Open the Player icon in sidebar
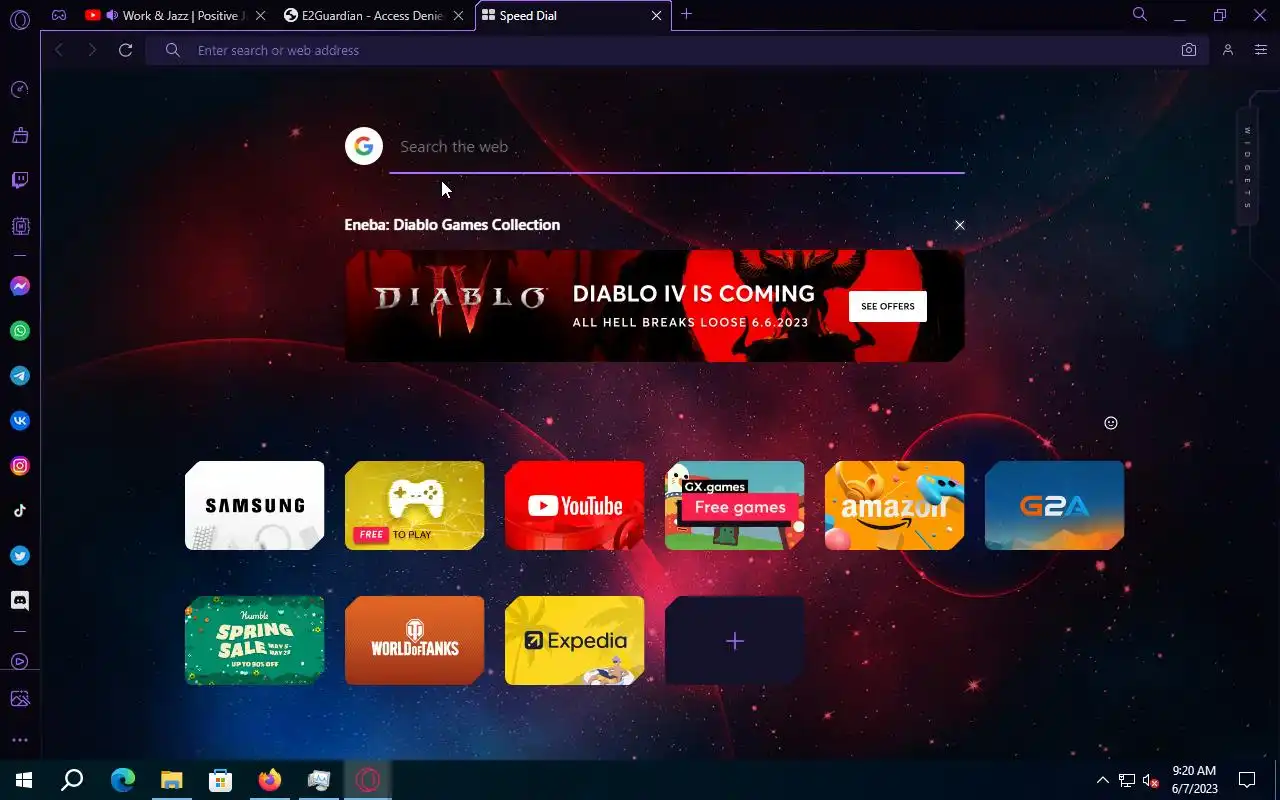 [20, 661]
